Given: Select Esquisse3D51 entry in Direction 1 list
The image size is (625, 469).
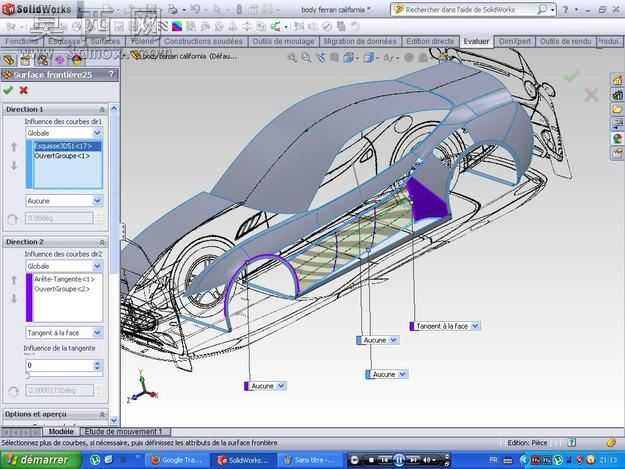Looking at the screenshot, I should pos(63,146).
